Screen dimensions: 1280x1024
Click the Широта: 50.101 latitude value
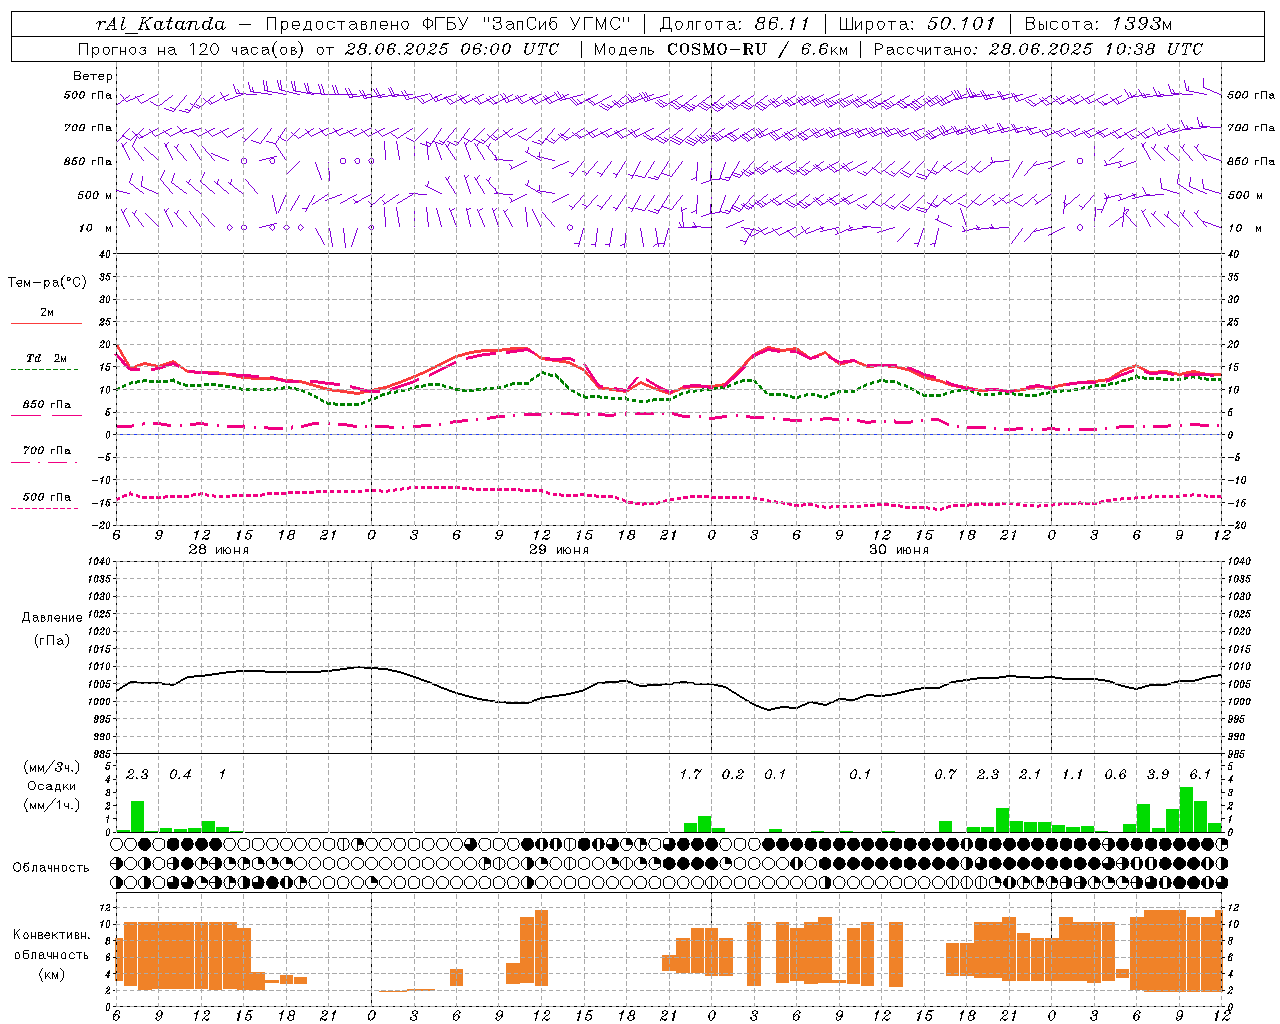(x=917, y=24)
